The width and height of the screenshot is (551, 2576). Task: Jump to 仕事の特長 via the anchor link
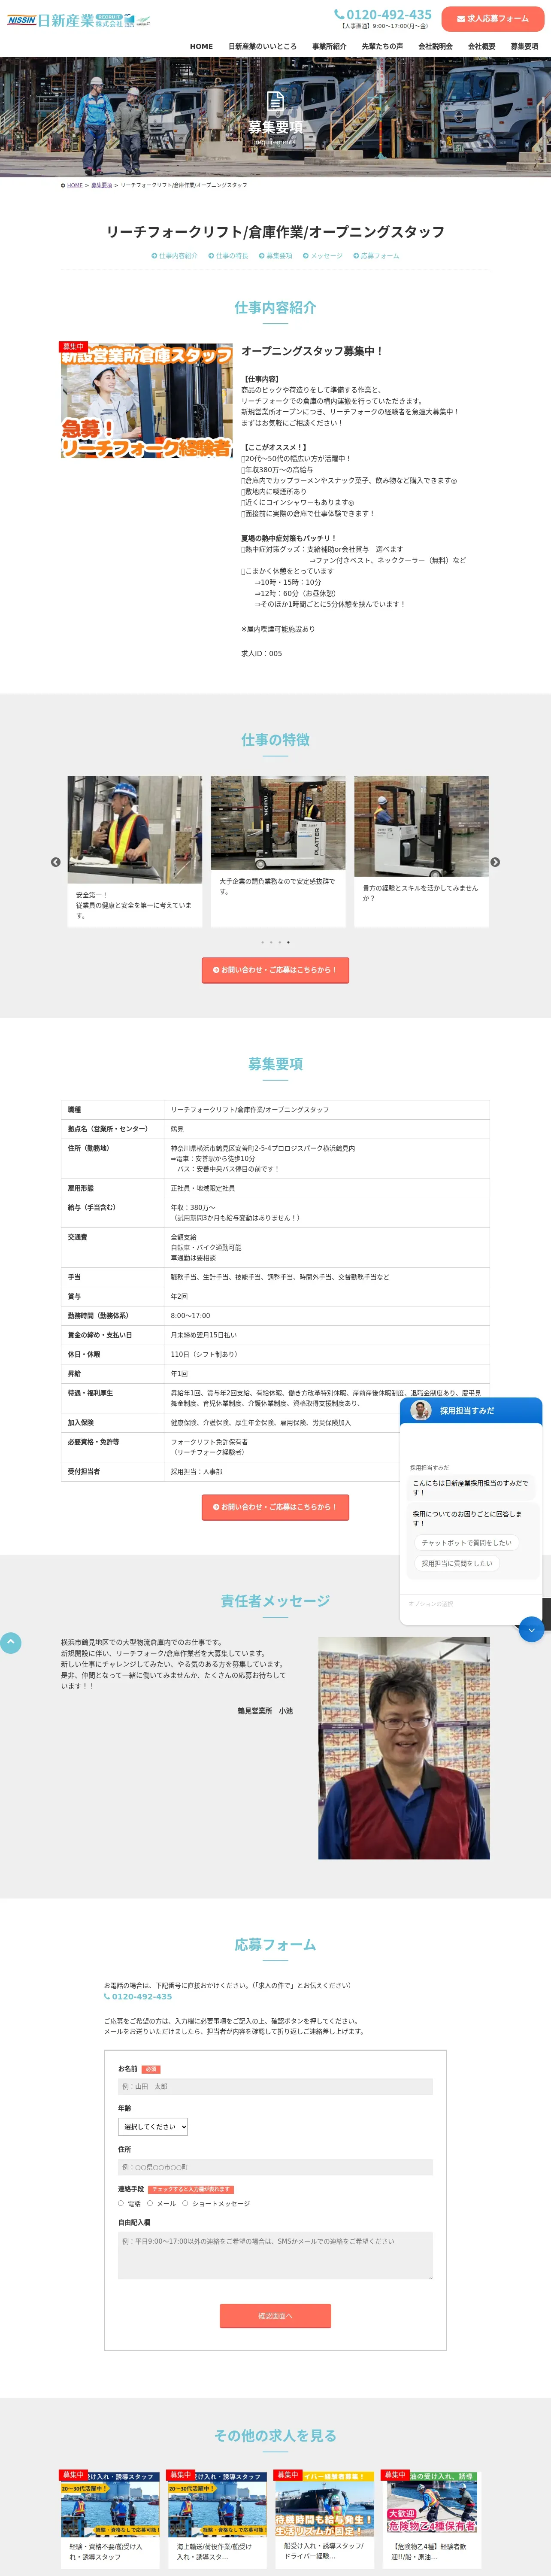pyautogui.click(x=228, y=256)
